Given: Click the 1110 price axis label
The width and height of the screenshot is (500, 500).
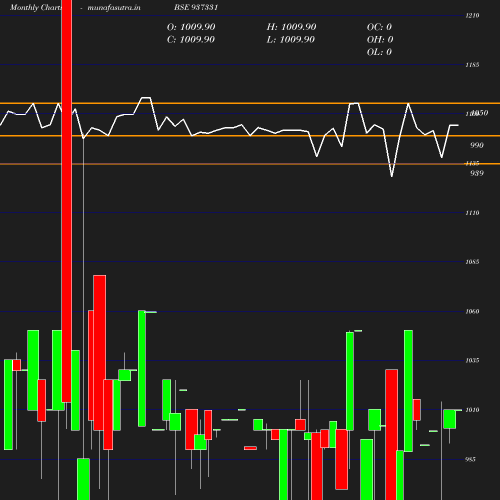Looking at the screenshot, I should [x=472, y=213].
